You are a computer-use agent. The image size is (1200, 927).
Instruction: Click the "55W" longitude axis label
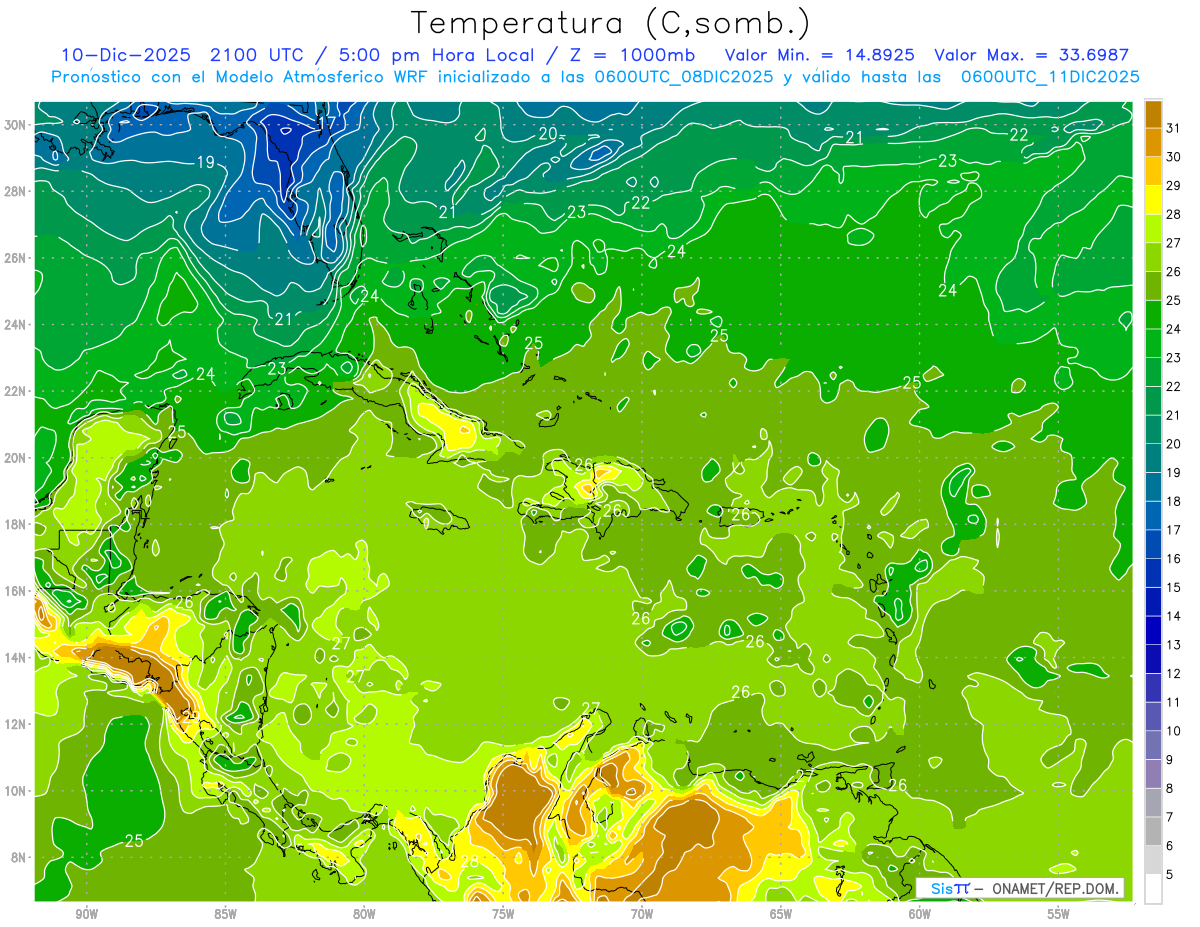(1059, 914)
